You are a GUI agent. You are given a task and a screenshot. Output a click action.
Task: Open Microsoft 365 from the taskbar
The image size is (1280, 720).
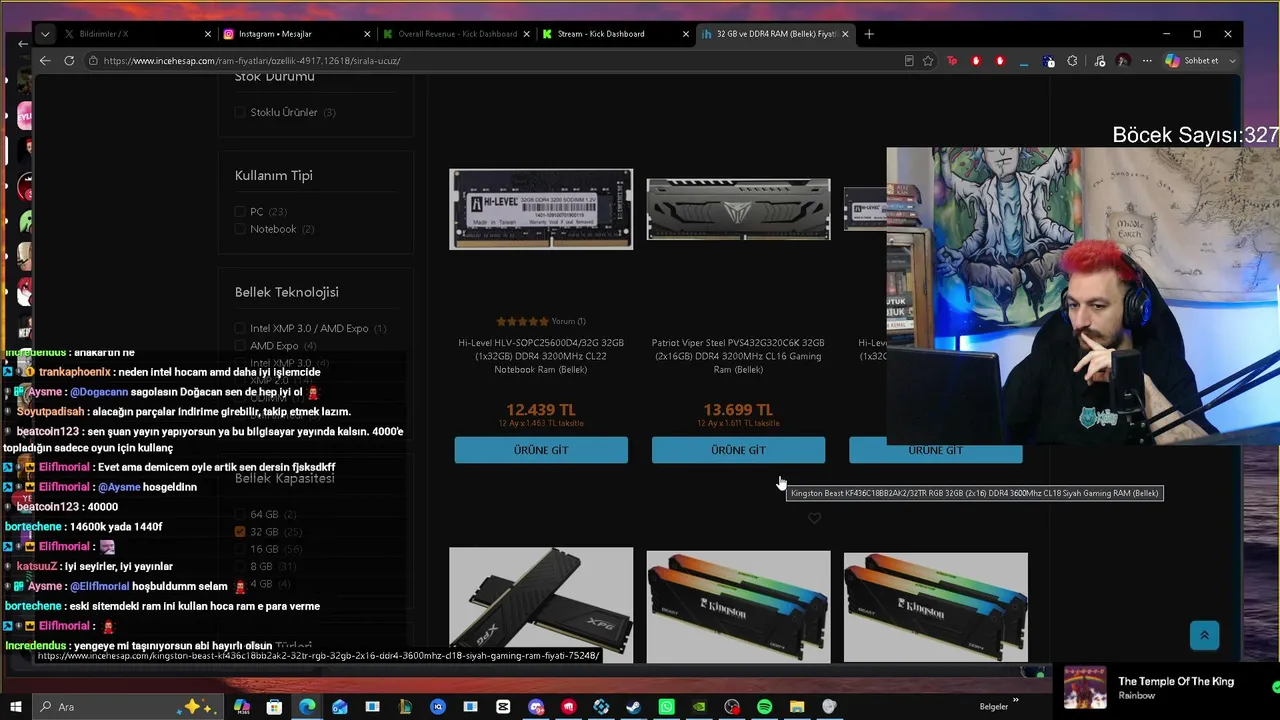pyautogui.click(x=242, y=707)
